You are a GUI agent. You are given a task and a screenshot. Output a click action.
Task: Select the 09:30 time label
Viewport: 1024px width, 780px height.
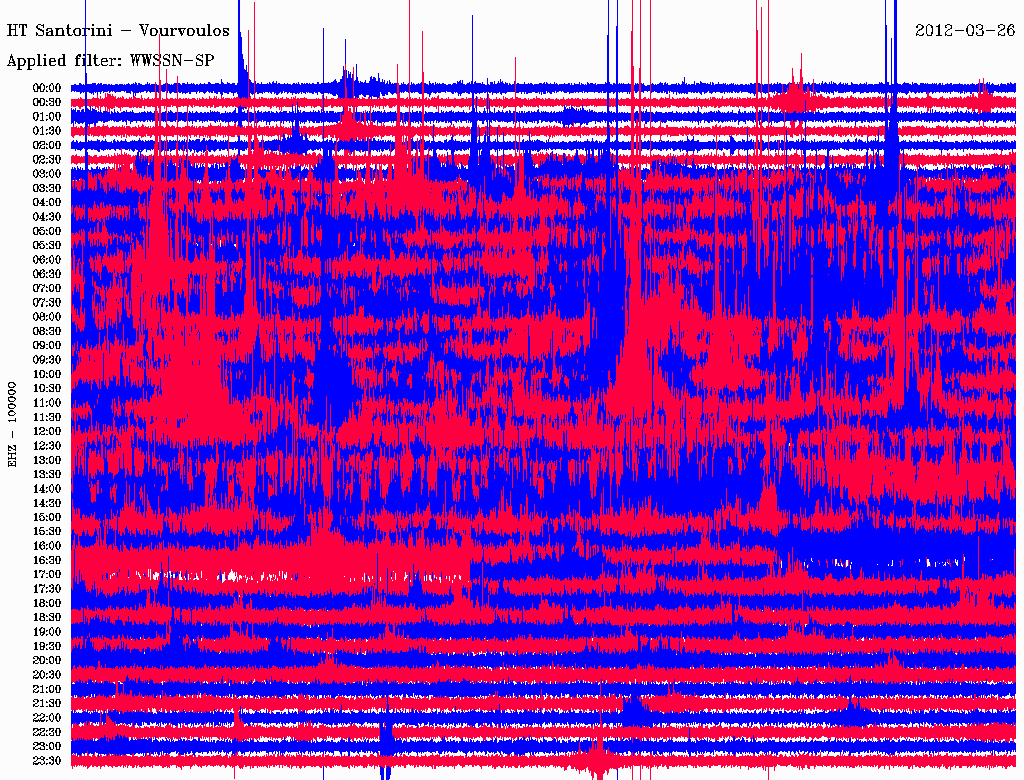coord(47,360)
